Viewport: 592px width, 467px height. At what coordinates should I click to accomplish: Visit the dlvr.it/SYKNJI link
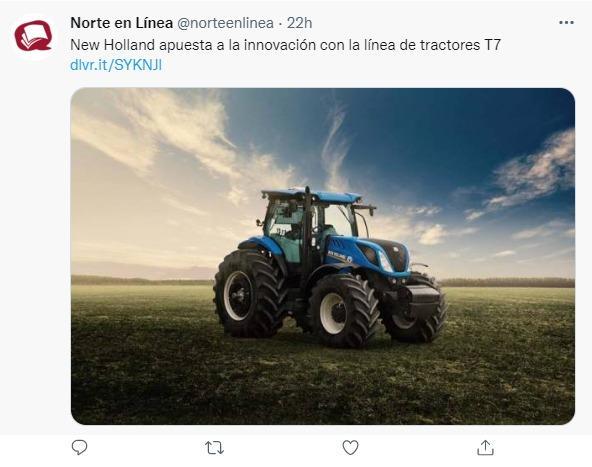(116, 65)
